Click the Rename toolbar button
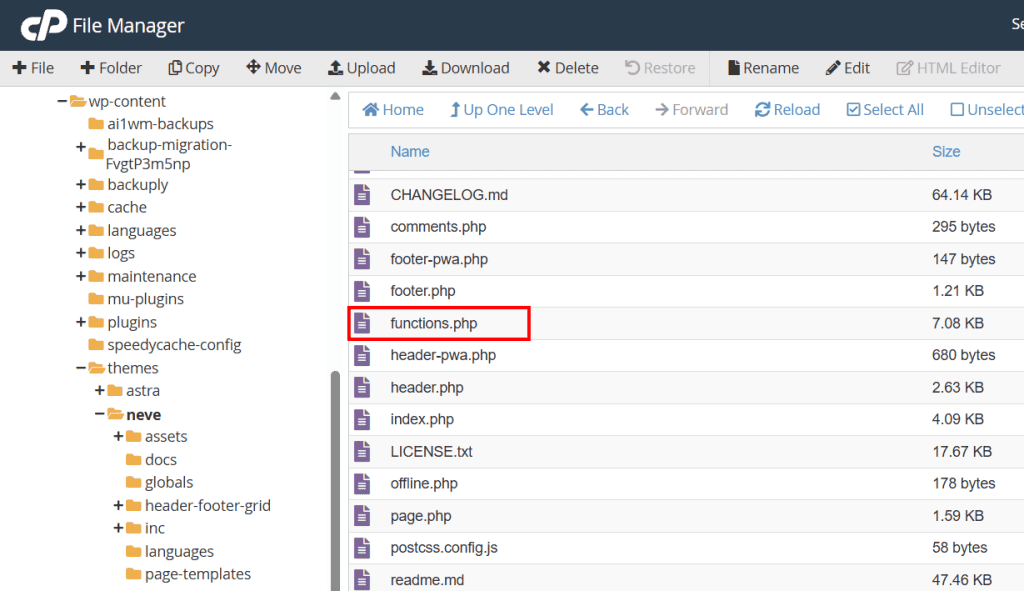The height and width of the screenshot is (591, 1024). pos(763,68)
